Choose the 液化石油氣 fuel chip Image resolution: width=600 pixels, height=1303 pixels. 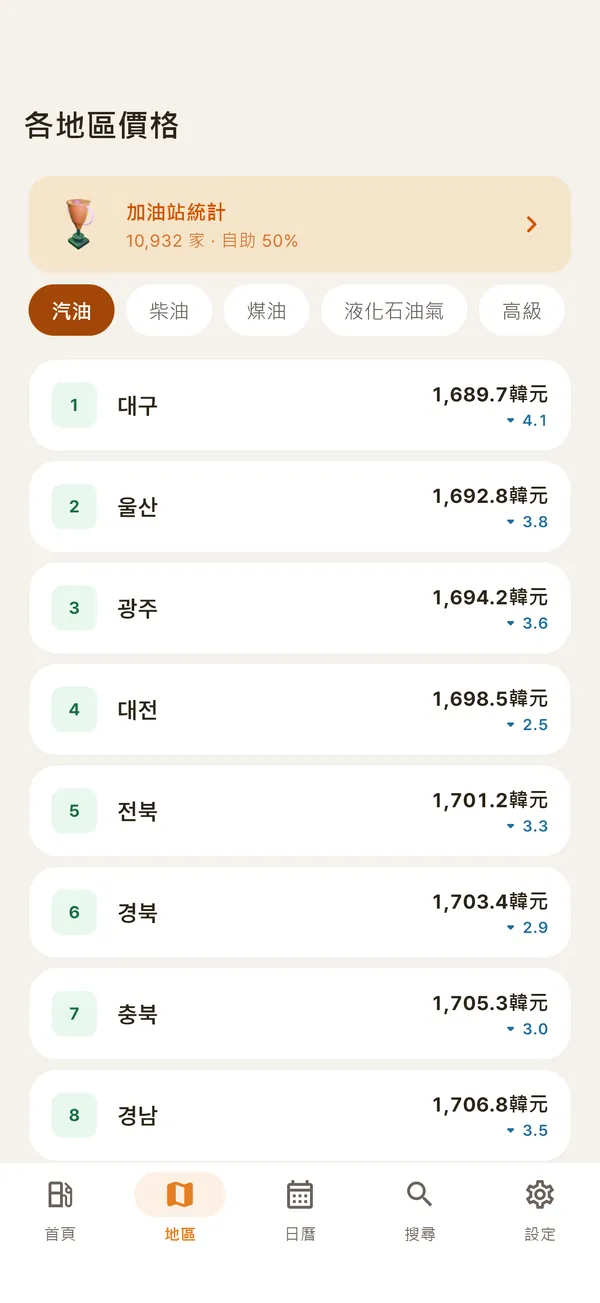coord(394,311)
